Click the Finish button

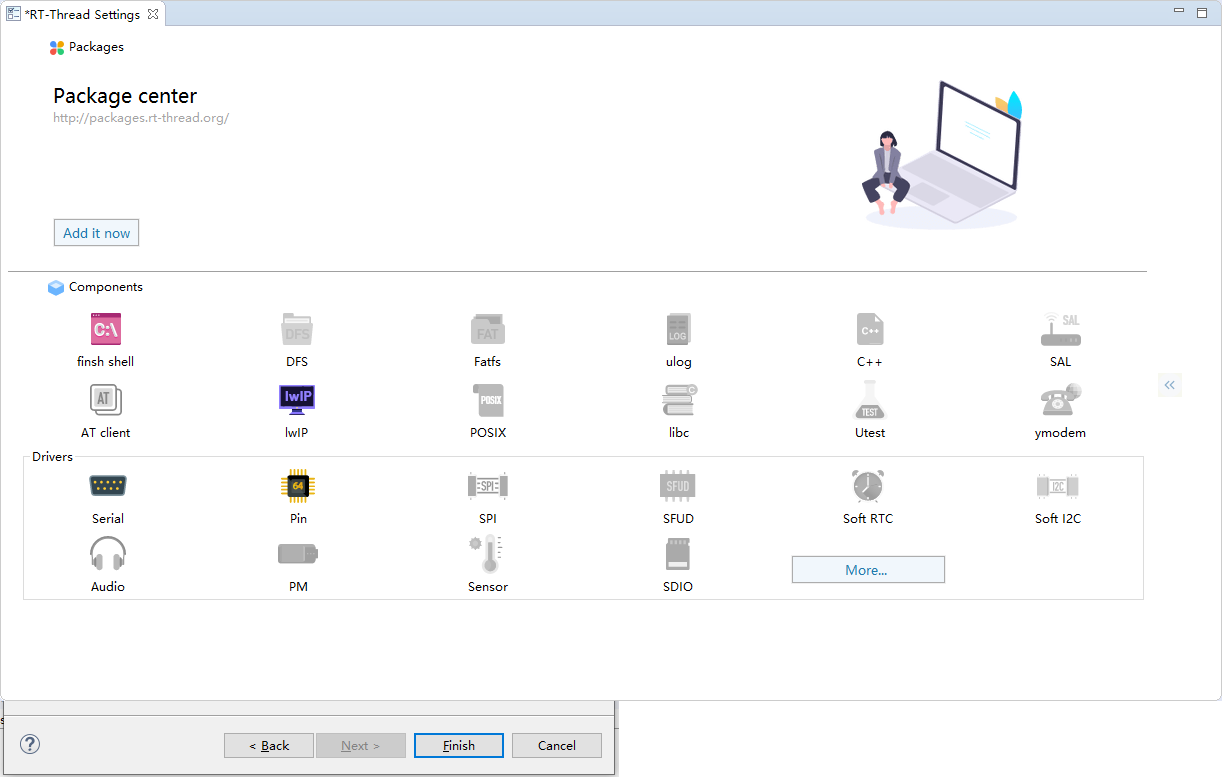459,745
